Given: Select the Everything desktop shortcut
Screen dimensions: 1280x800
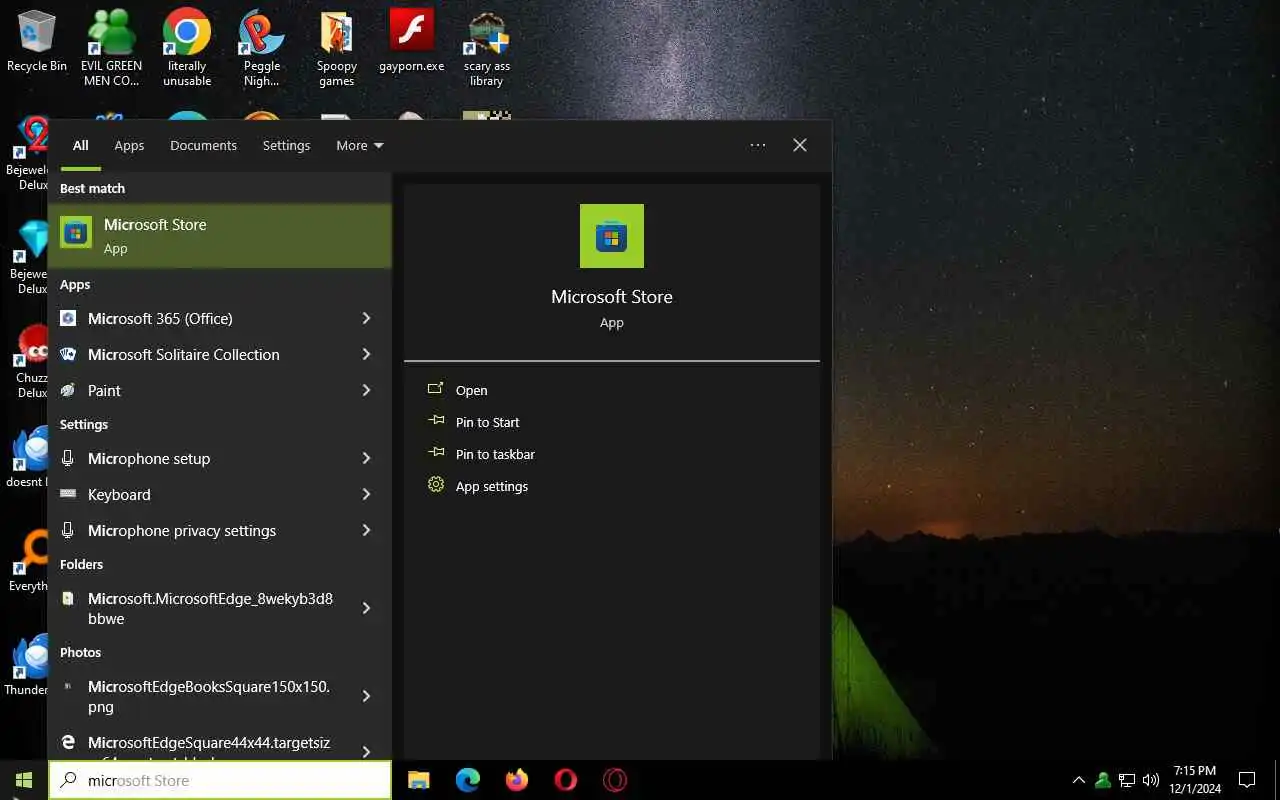Looking at the screenshot, I should 30,560.
